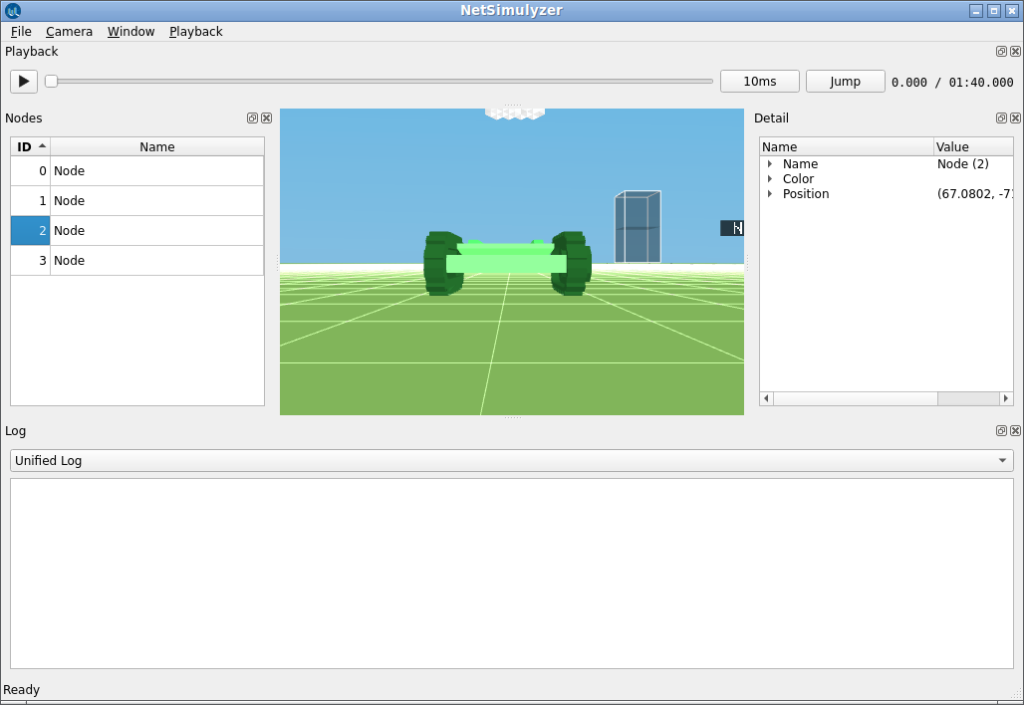Image resolution: width=1024 pixels, height=705 pixels.
Task: Close the Nodes panel with its X icon
Action: [266, 118]
